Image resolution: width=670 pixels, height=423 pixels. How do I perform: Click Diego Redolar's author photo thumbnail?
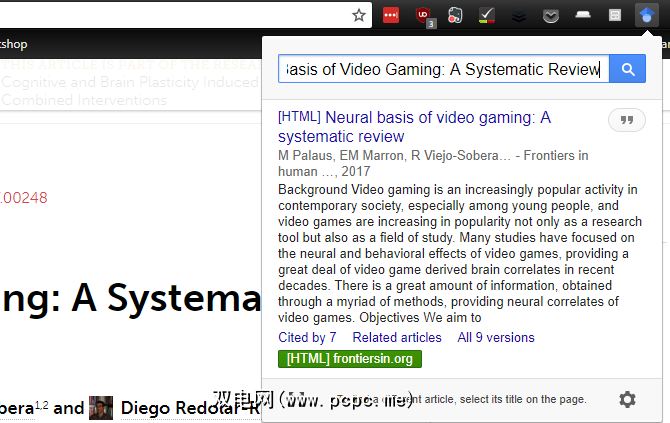pos(101,408)
